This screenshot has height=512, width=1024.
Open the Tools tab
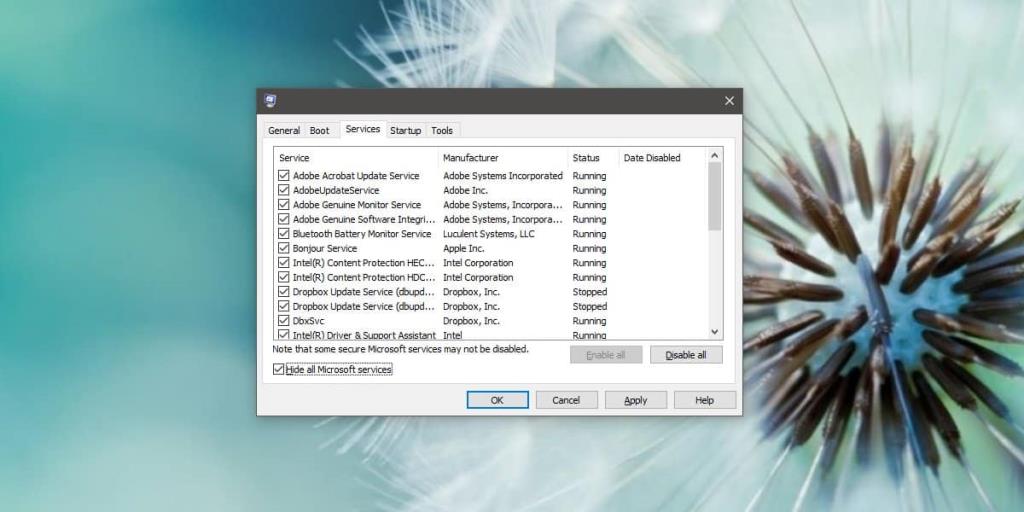click(x=442, y=131)
